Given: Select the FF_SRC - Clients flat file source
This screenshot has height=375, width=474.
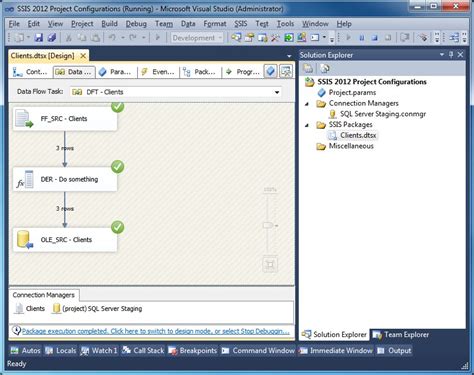Looking at the screenshot, I should click(65, 119).
